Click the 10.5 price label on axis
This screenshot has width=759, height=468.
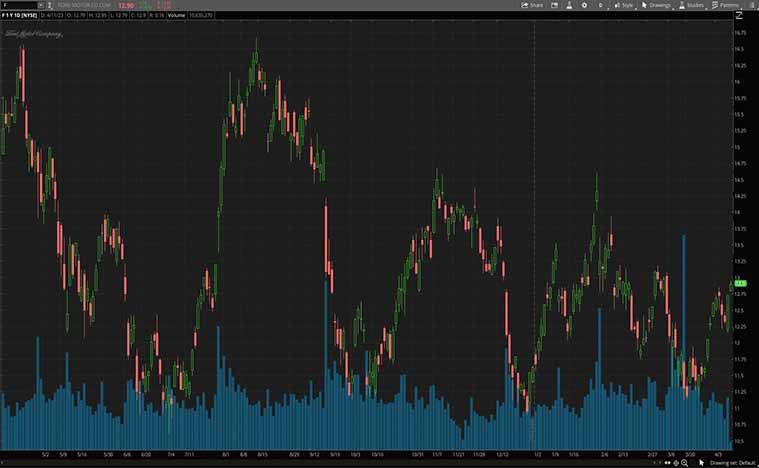(739, 441)
